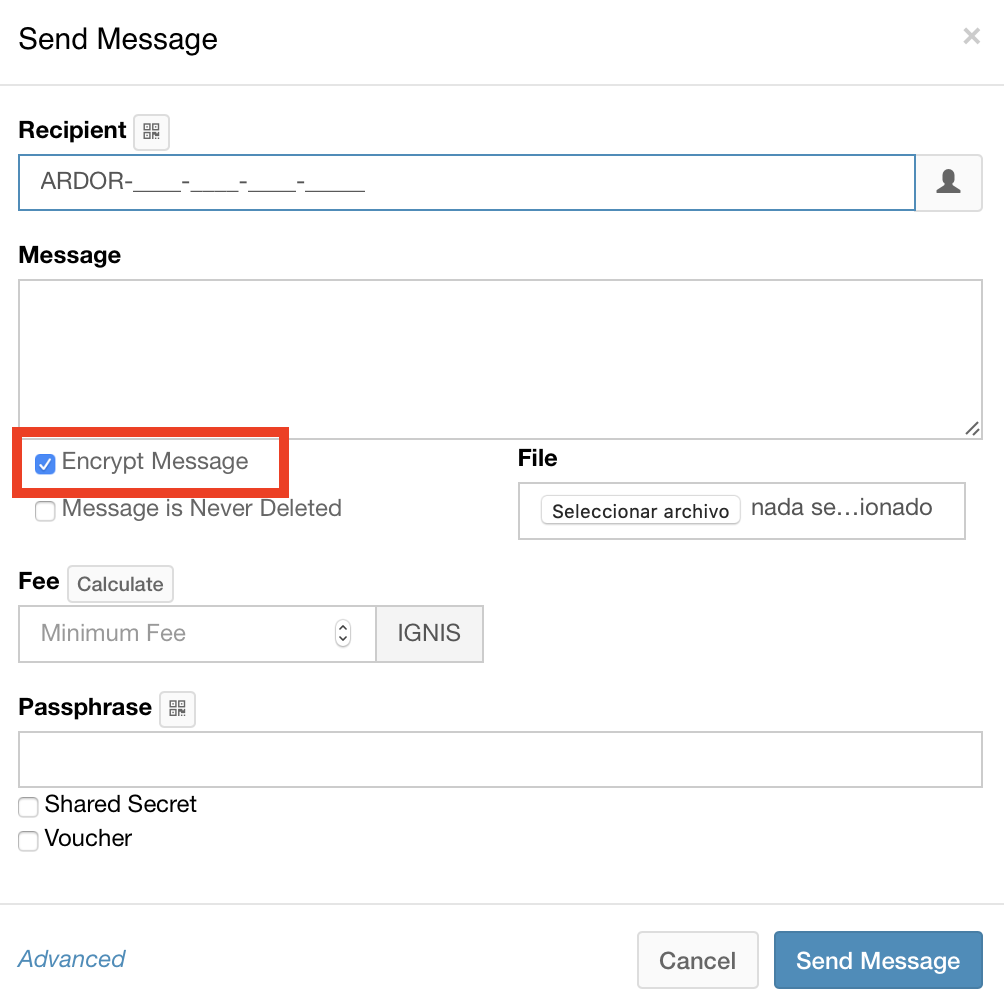Tick the Shared Secret checkbox
1004x1006 pixels.
pyautogui.click(x=29, y=806)
